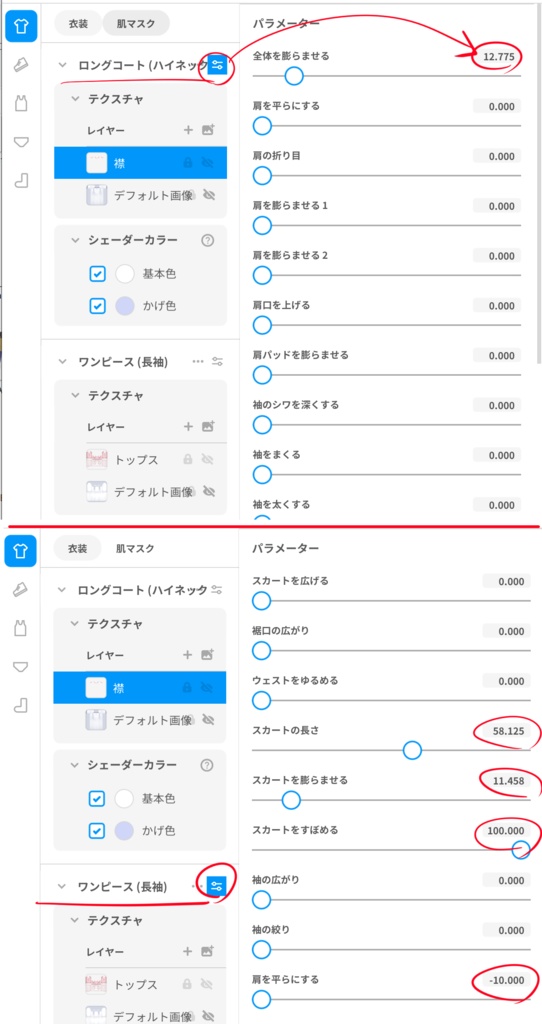This screenshot has height=1024, width=542.
Task: Collapse the ロングコート section chevron in upper capture
Action: pyautogui.click(x=63, y=65)
